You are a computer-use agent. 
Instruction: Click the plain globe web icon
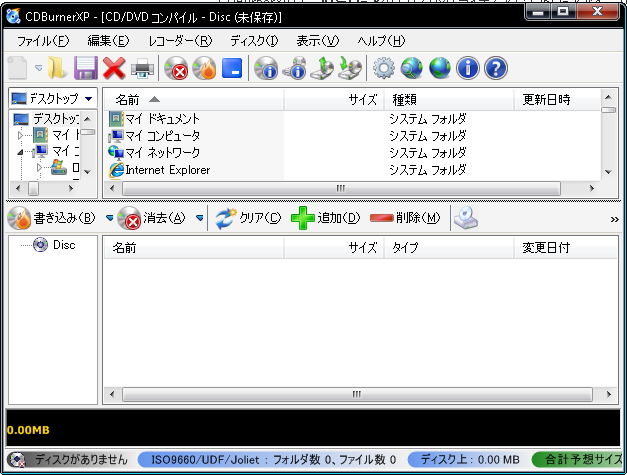tap(440, 68)
